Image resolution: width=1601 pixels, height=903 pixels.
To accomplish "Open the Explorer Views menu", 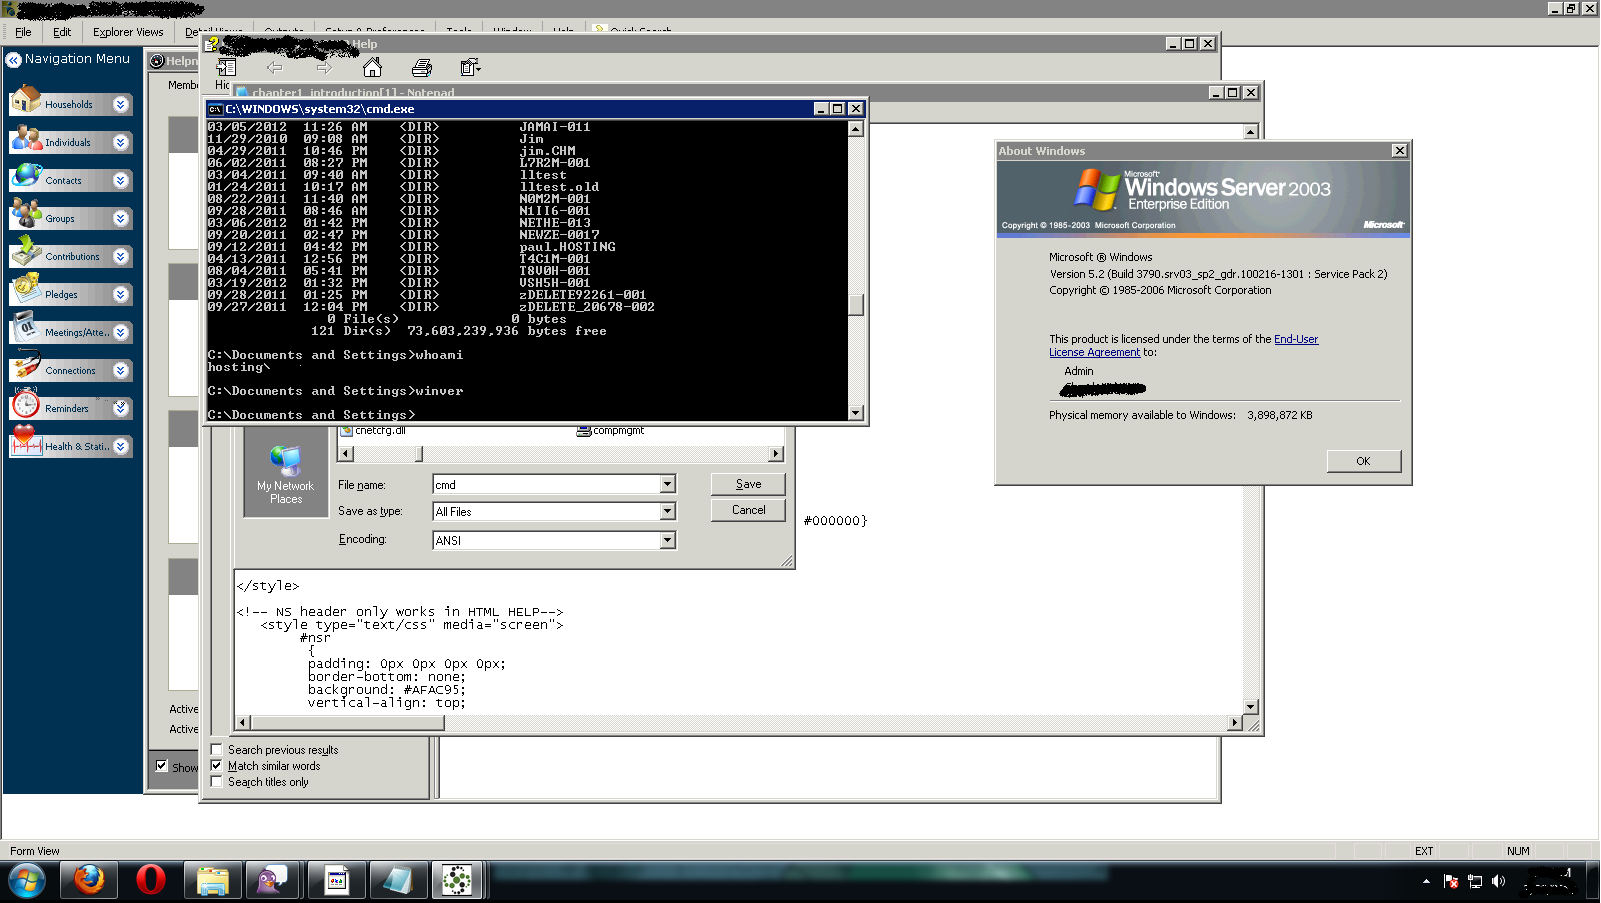I will [128, 32].
